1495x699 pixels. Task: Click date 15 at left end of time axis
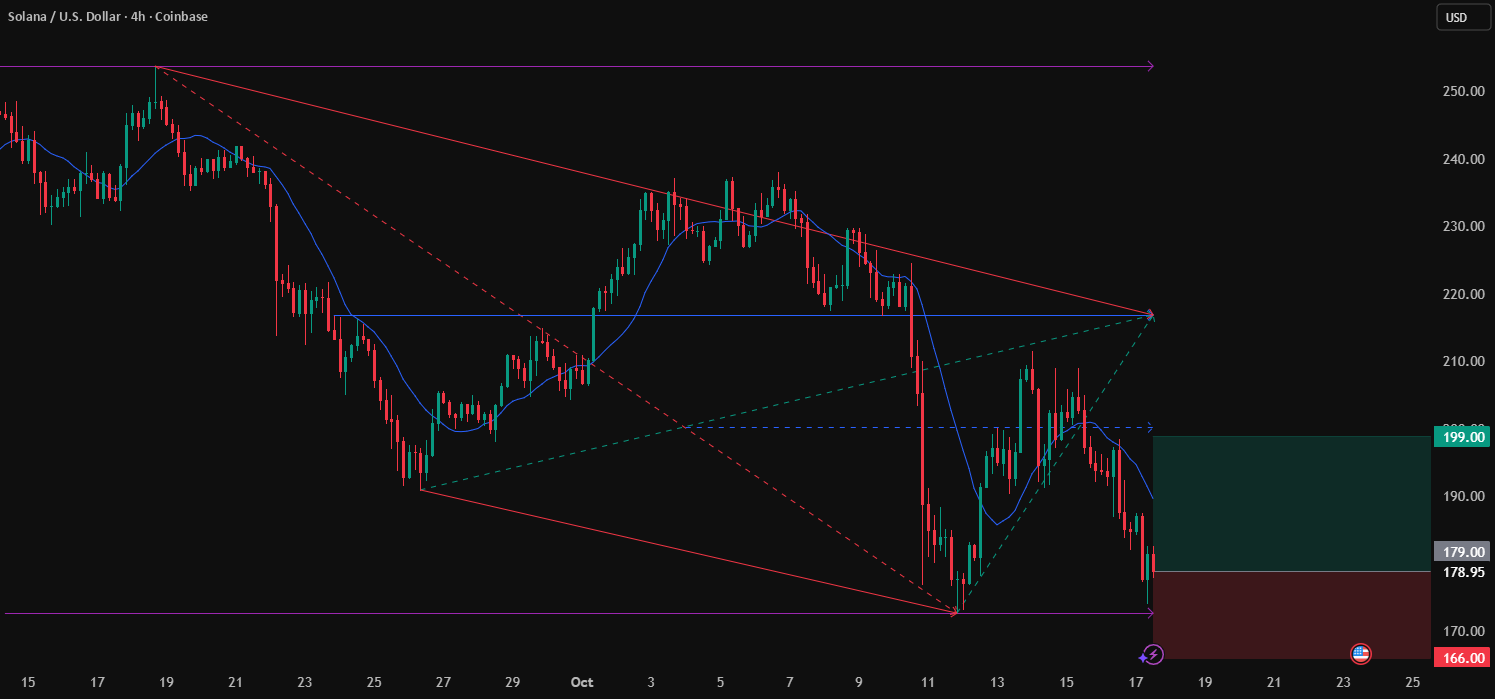click(x=28, y=683)
